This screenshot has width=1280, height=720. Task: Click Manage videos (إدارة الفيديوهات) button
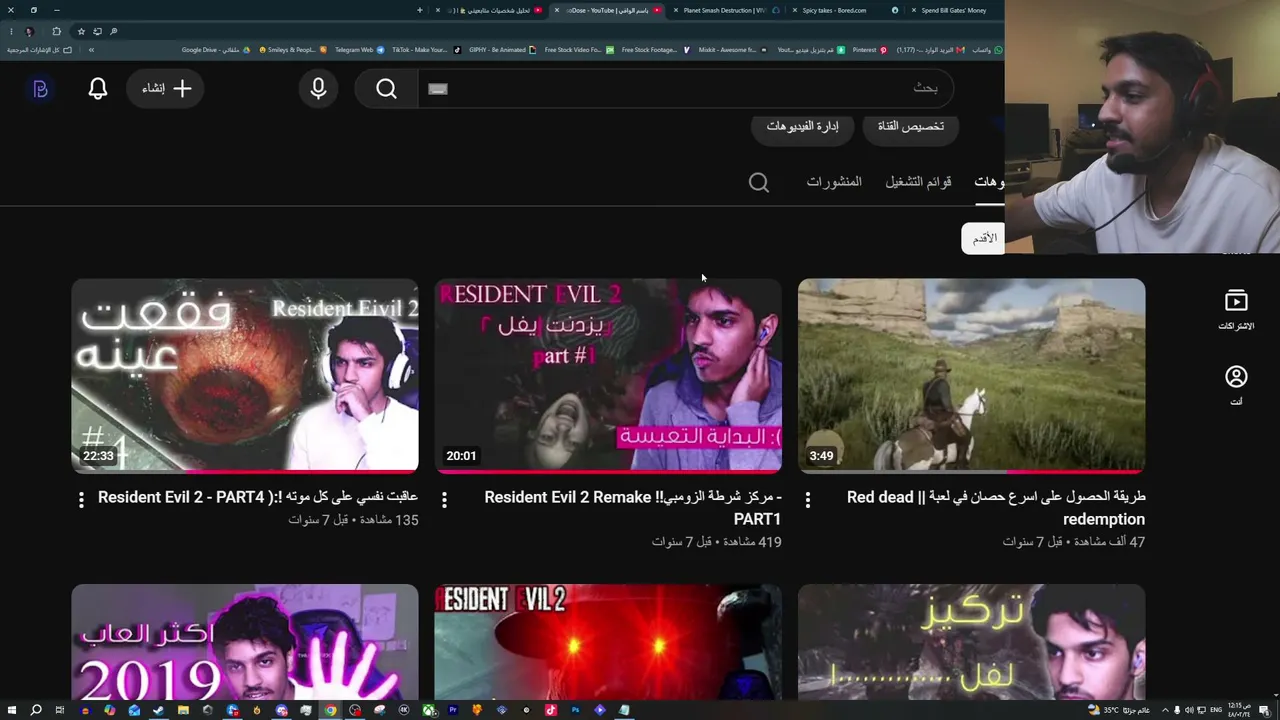click(803, 126)
